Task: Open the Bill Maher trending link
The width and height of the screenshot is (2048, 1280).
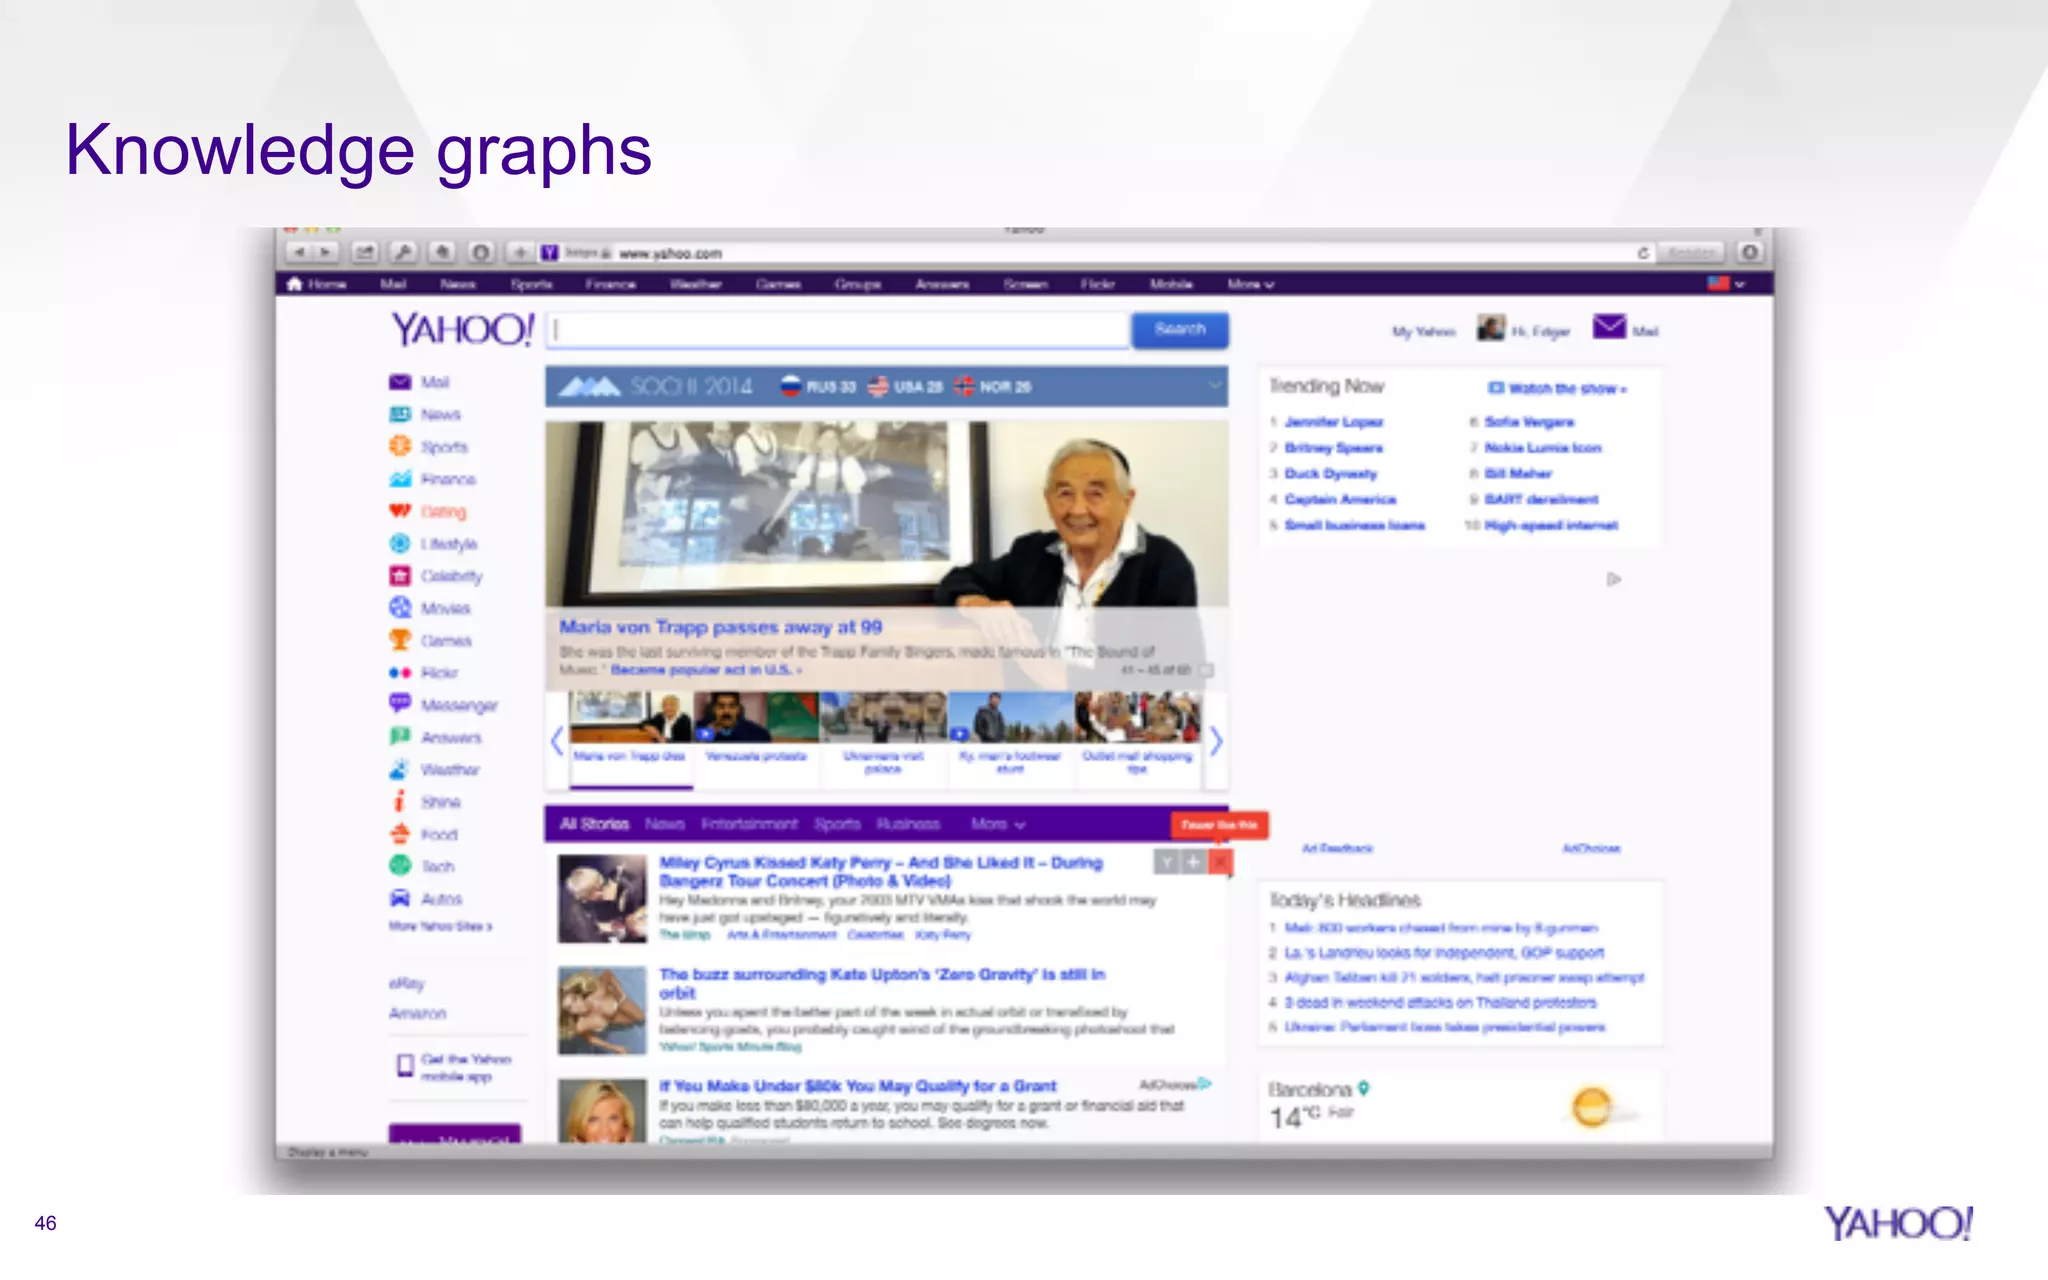Action: (x=1518, y=473)
